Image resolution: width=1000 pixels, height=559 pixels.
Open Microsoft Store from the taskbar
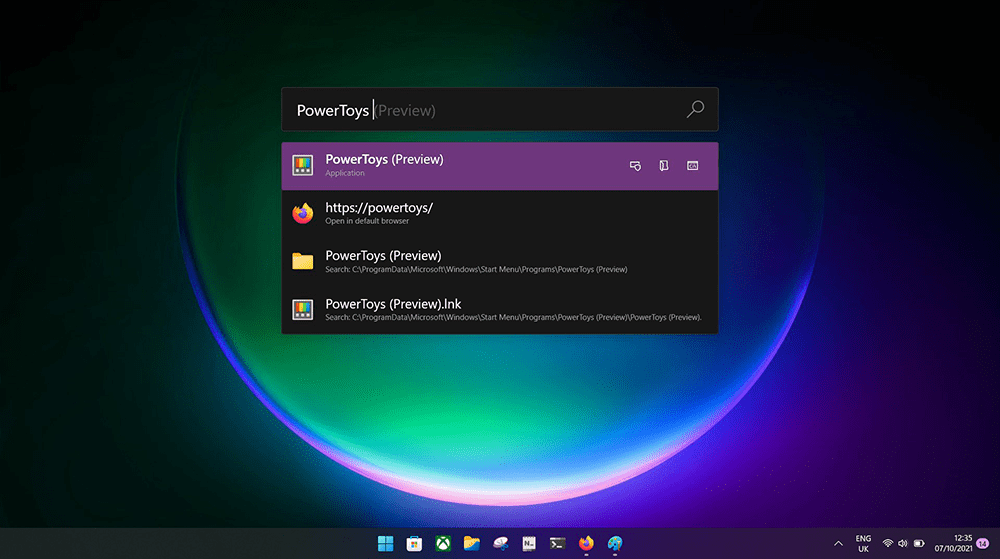coord(415,543)
